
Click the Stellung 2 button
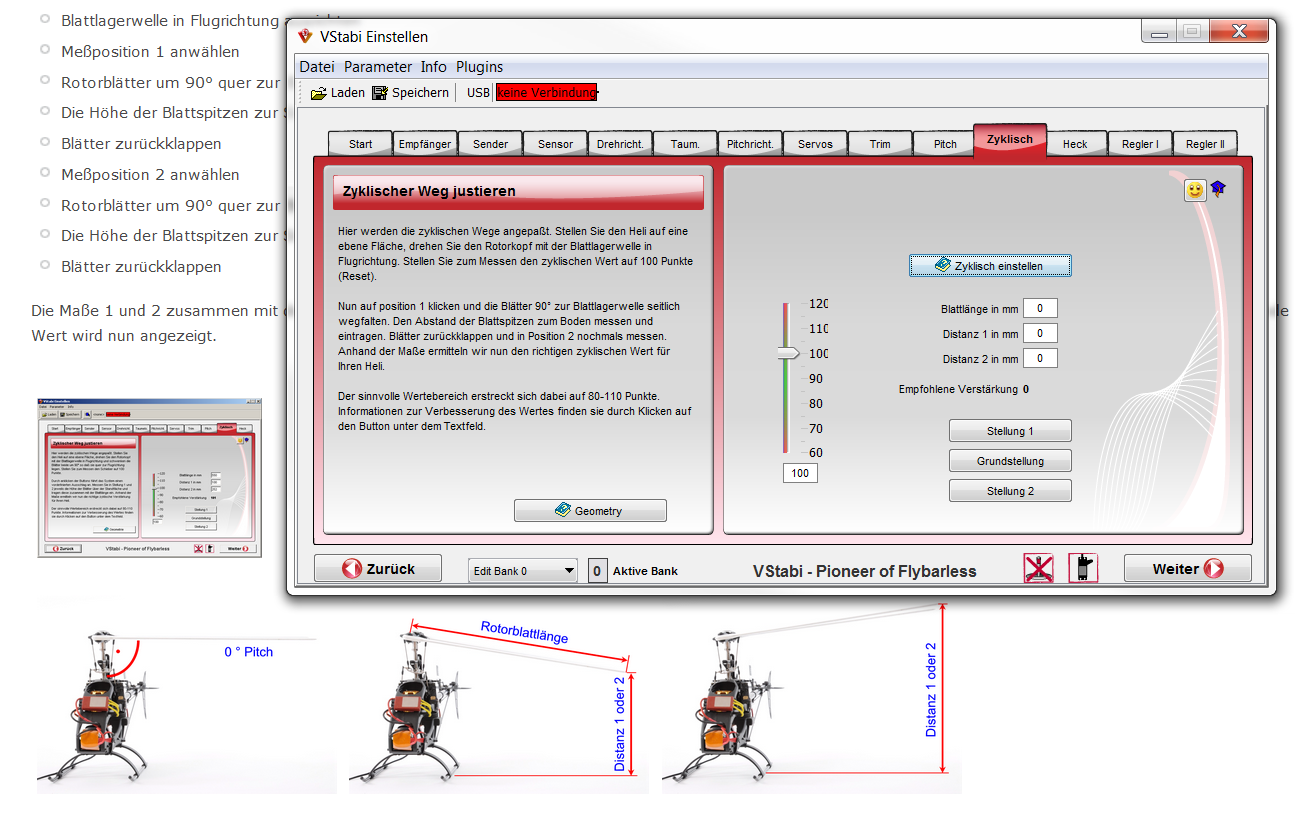click(1010, 491)
